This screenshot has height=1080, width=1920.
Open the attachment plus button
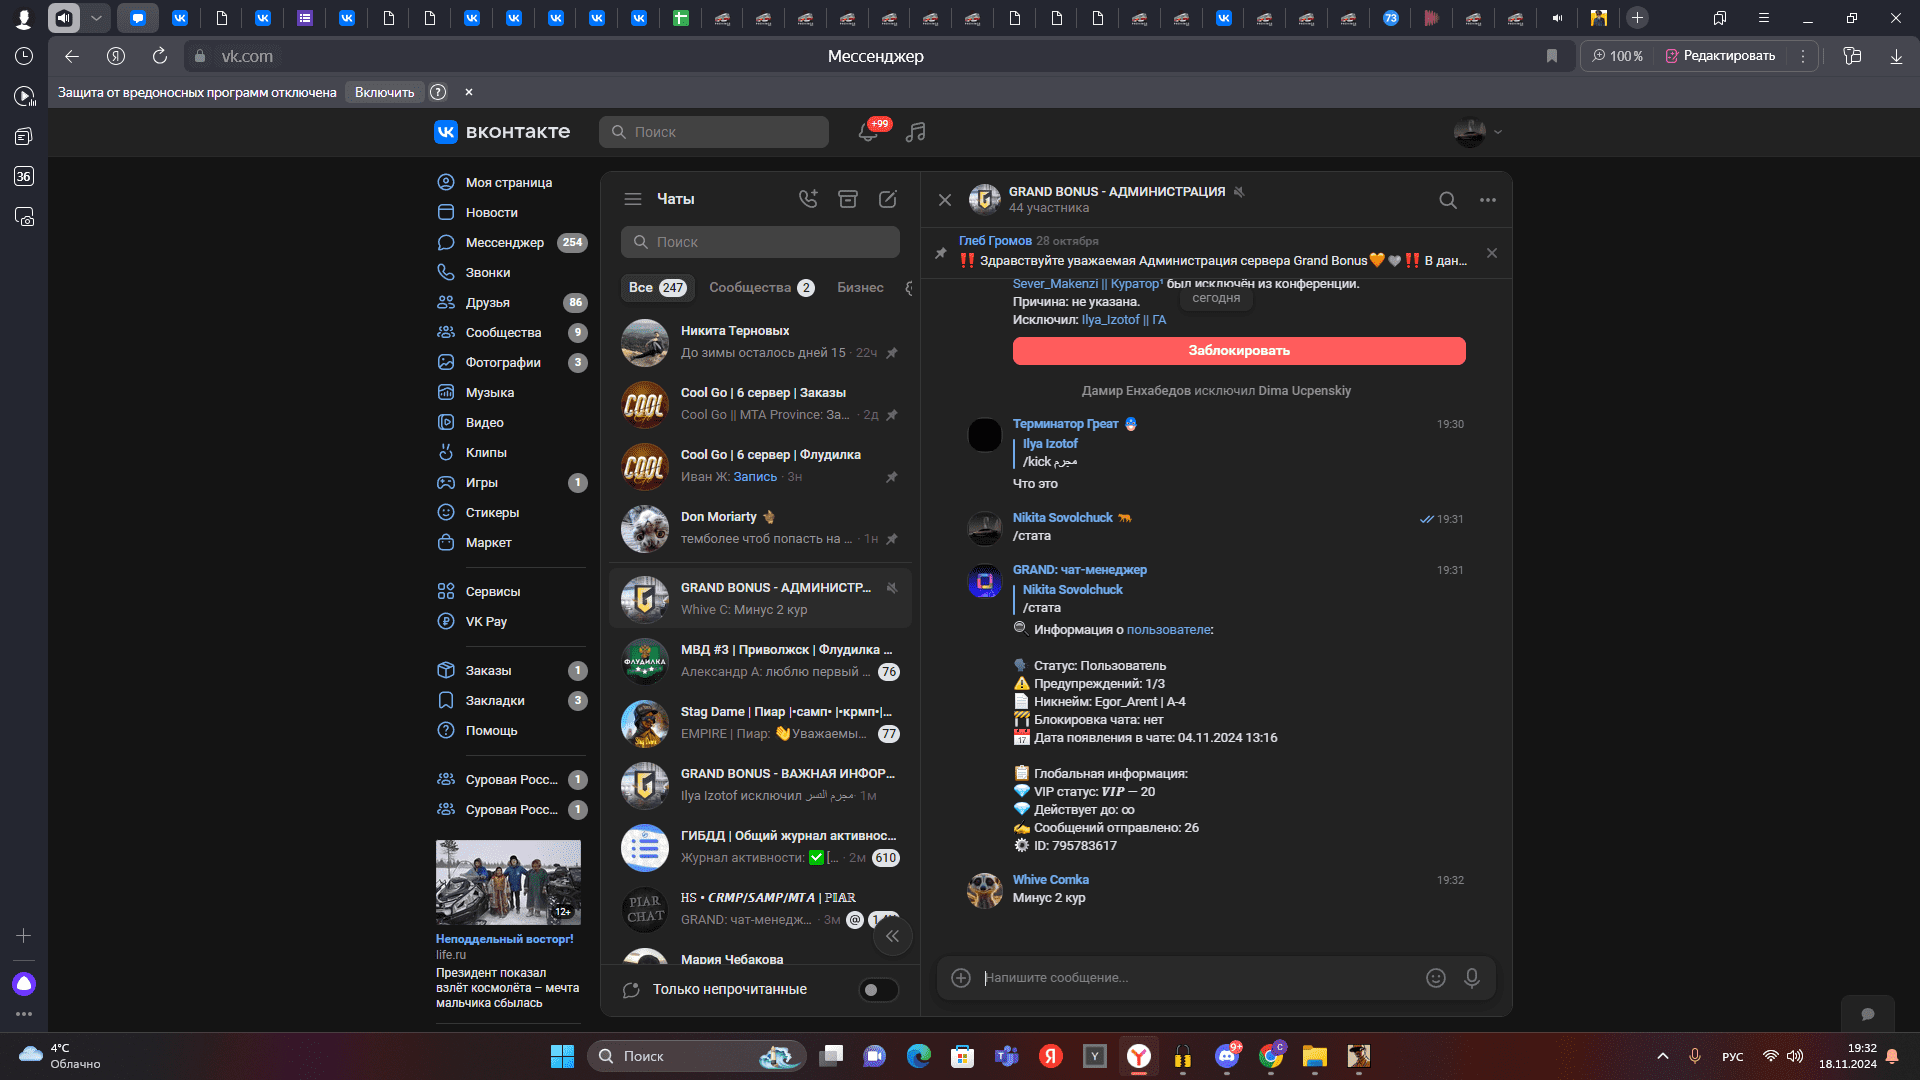[961, 978]
